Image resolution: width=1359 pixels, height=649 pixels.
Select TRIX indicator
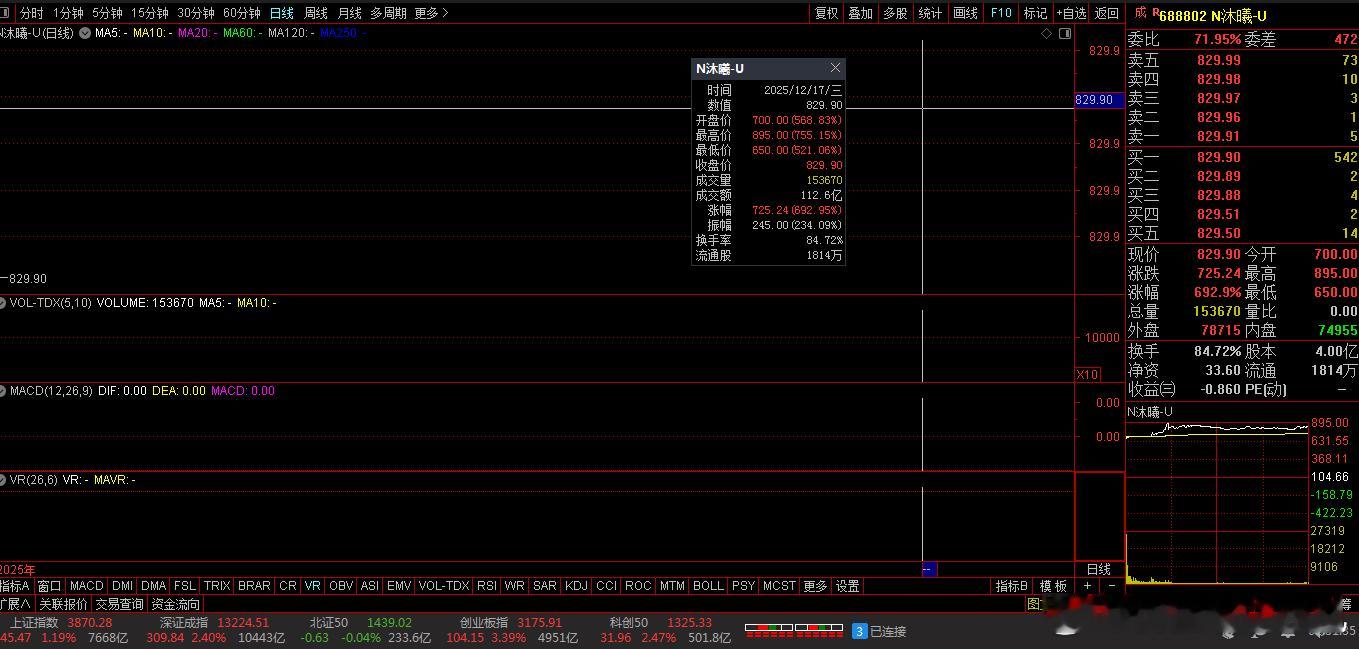(217, 586)
